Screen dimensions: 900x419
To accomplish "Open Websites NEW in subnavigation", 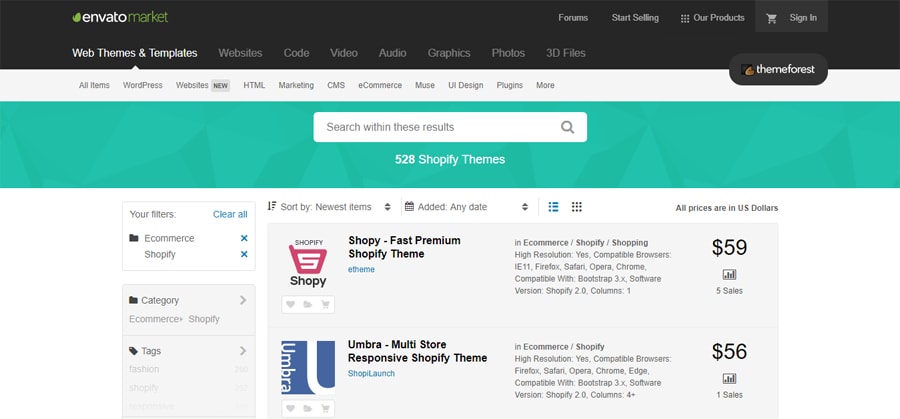I will pyautogui.click(x=203, y=85).
